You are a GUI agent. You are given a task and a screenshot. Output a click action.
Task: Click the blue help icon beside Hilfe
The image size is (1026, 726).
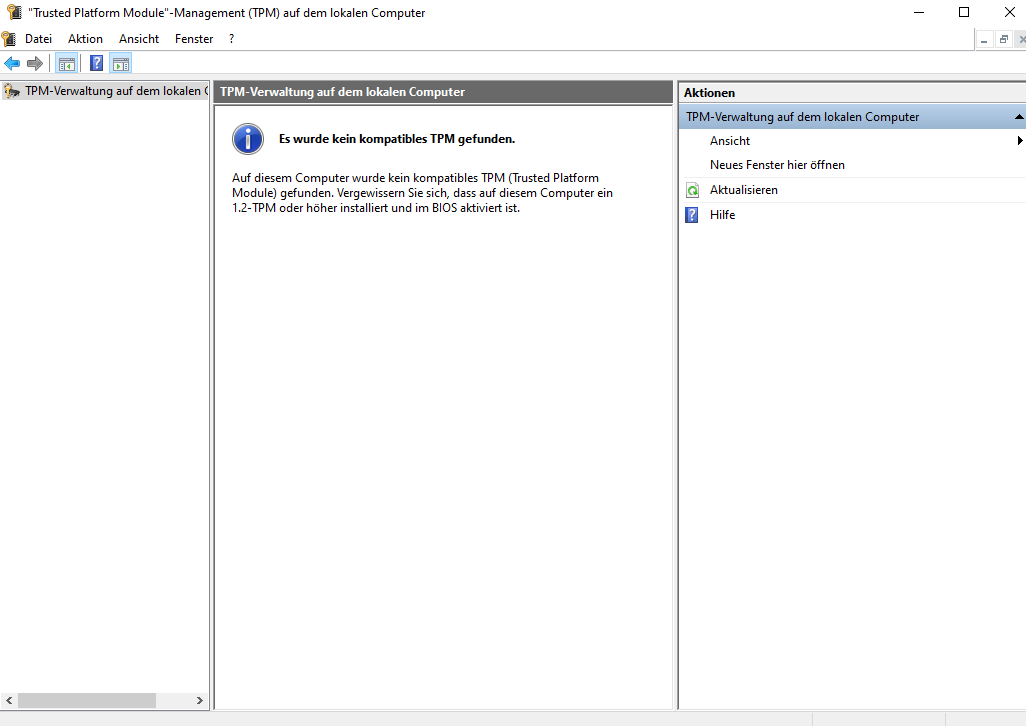point(692,215)
